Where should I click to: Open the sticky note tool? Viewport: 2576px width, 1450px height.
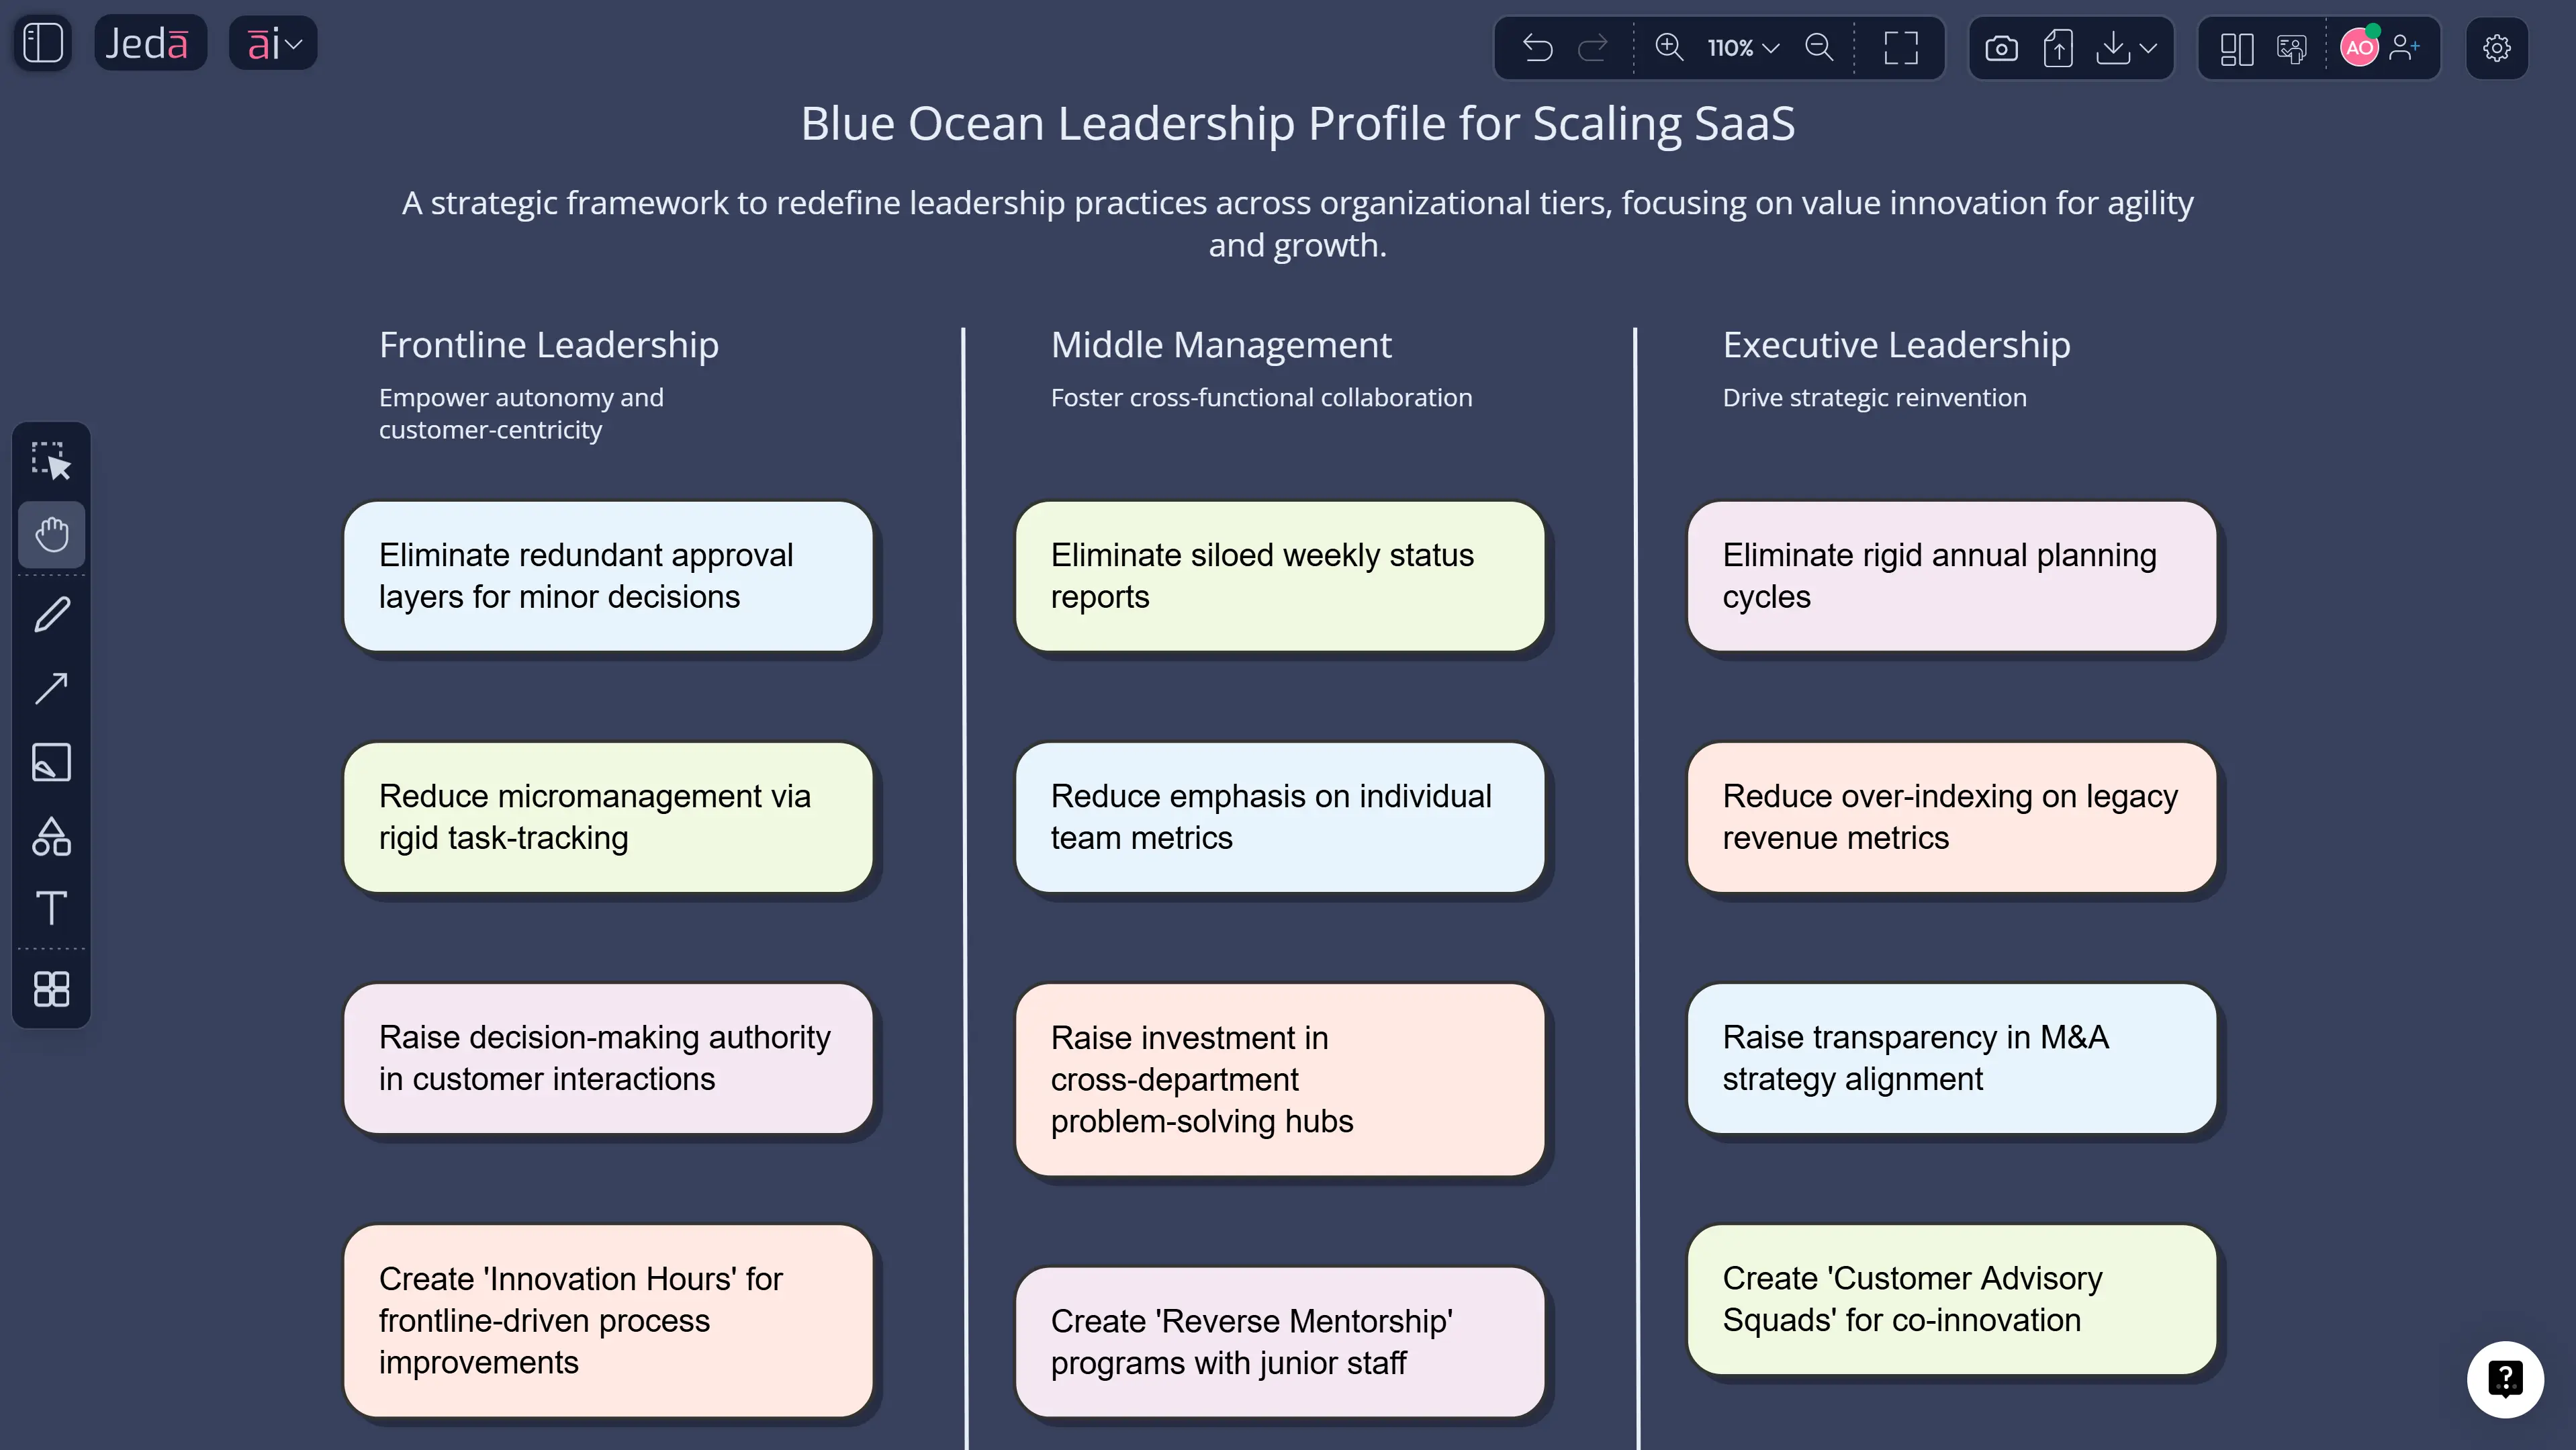click(x=52, y=762)
